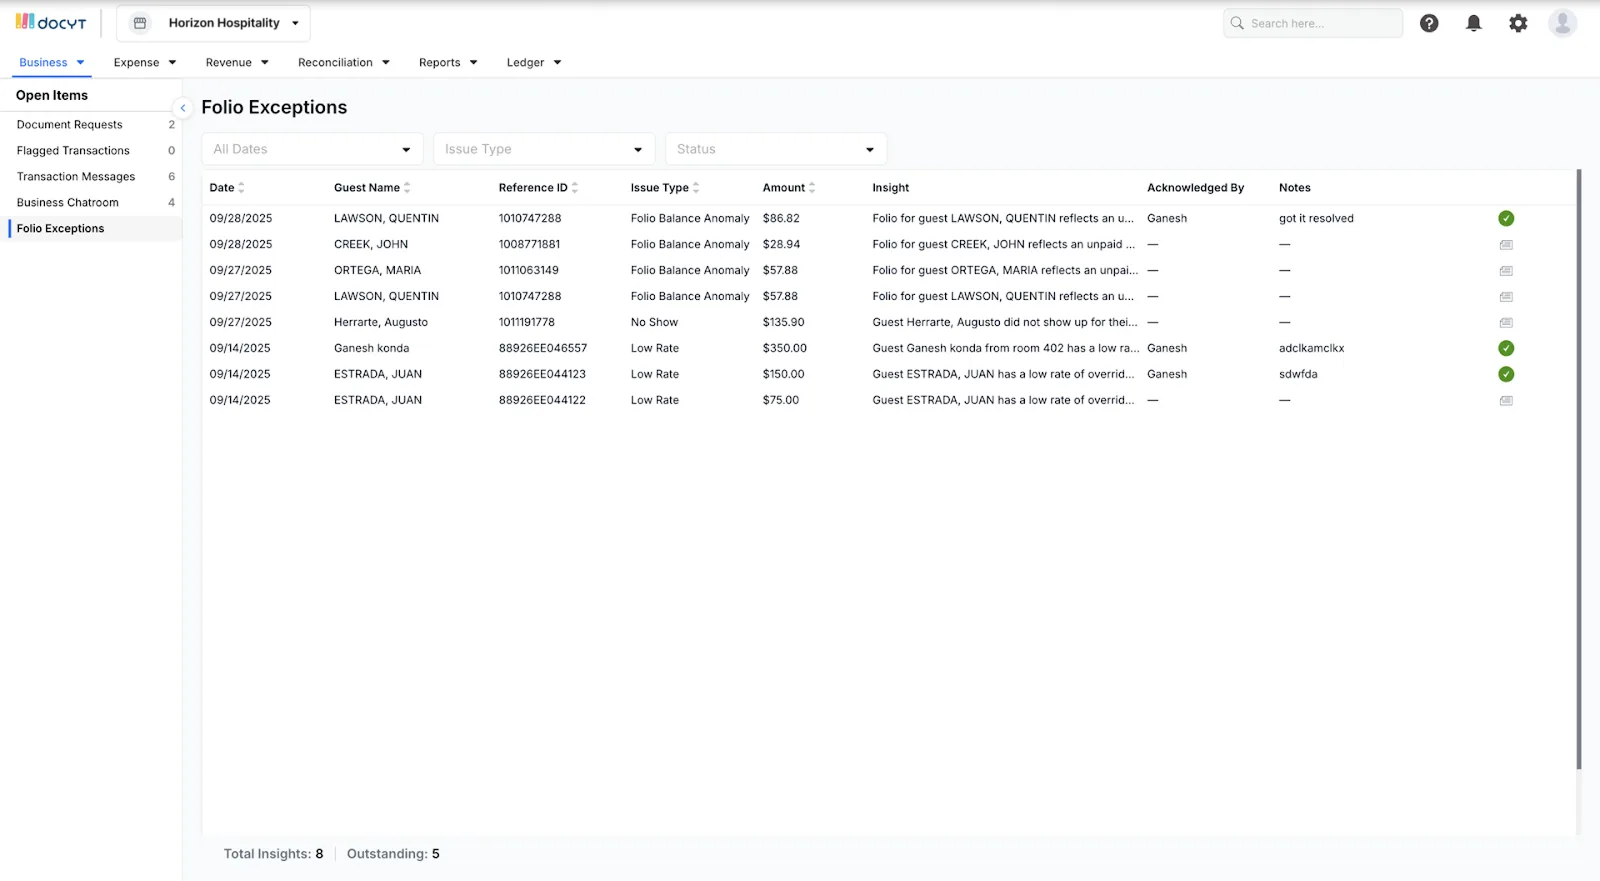Collapse the Open Items sidebar
Image resolution: width=1600 pixels, height=881 pixels.
[x=183, y=108]
